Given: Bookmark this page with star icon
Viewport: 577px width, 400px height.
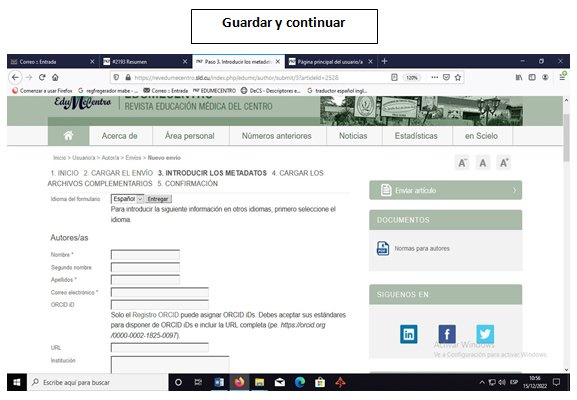Looking at the screenshot, I should 458,77.
